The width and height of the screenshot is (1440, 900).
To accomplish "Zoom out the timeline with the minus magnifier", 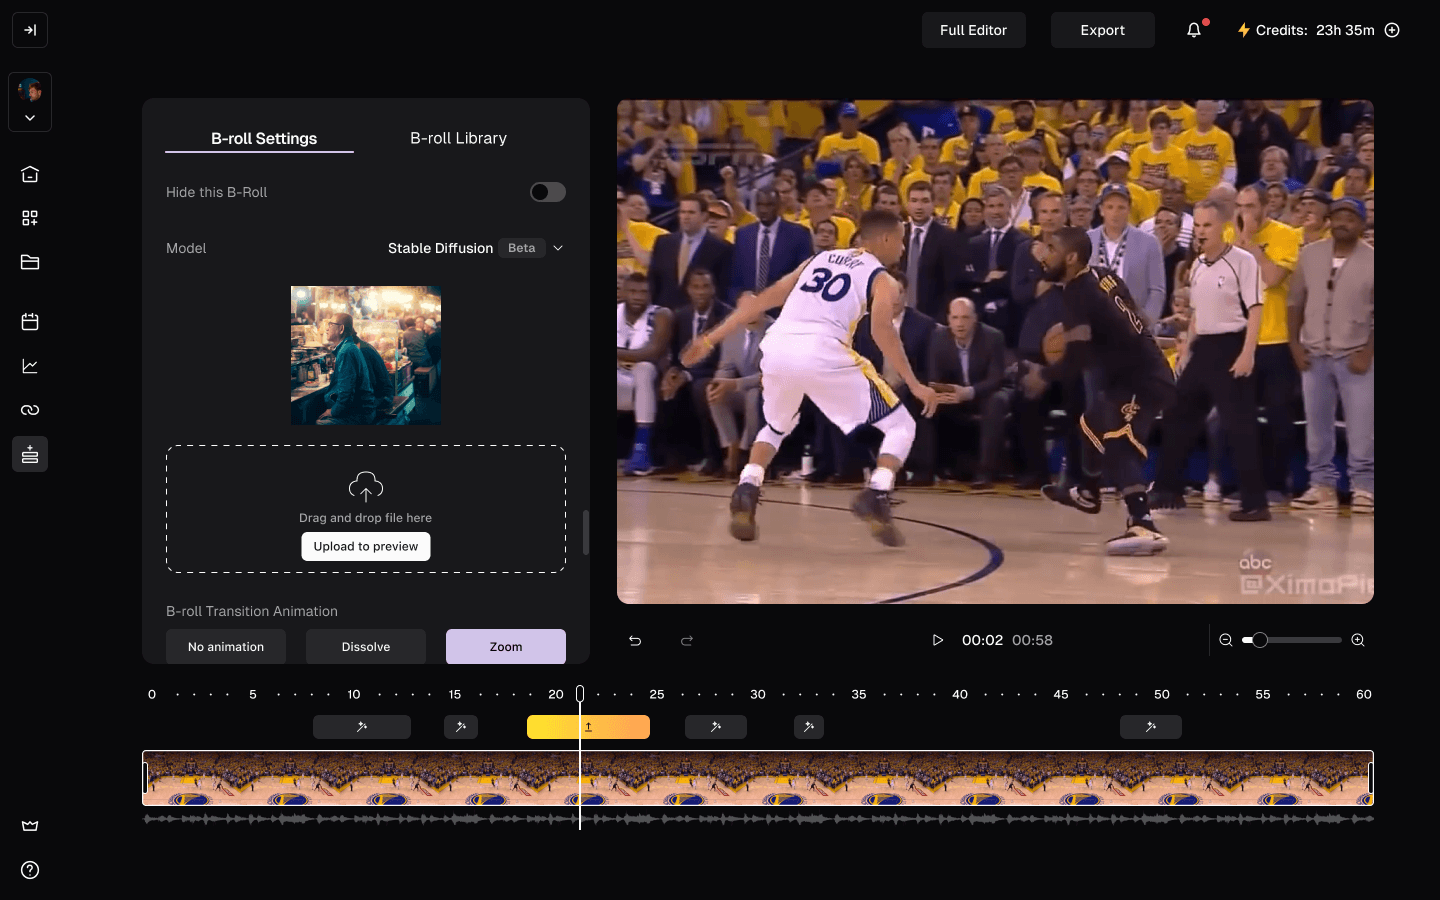I will click(x=1226, y=640).
